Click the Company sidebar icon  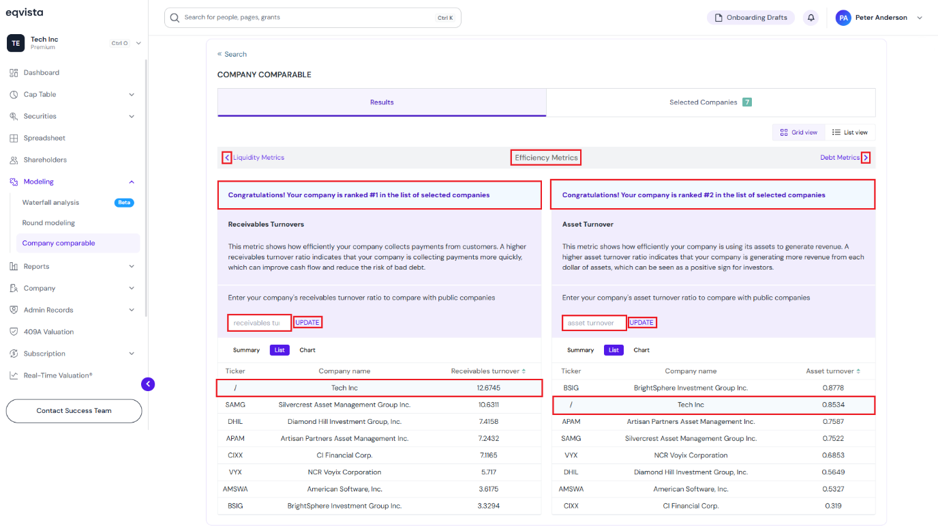pyautogui.click(x=14, y=288)
